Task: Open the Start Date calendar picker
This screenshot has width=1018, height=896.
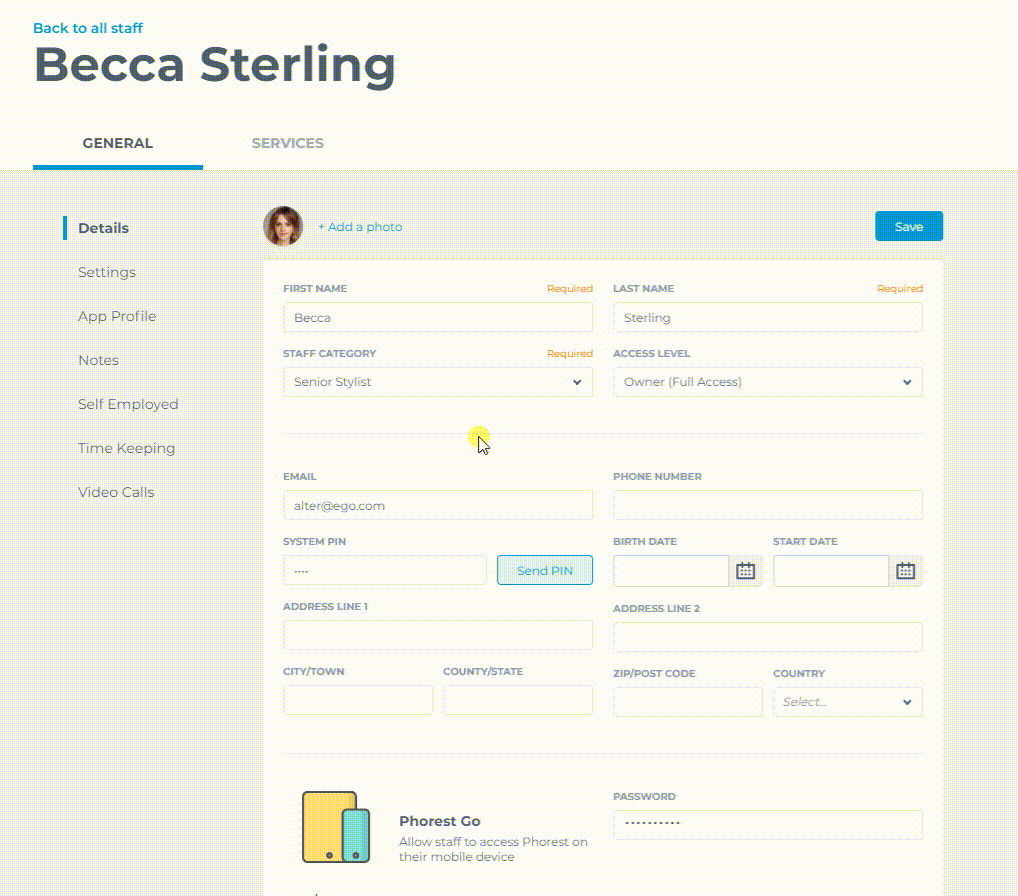Action: coord(905,571)
